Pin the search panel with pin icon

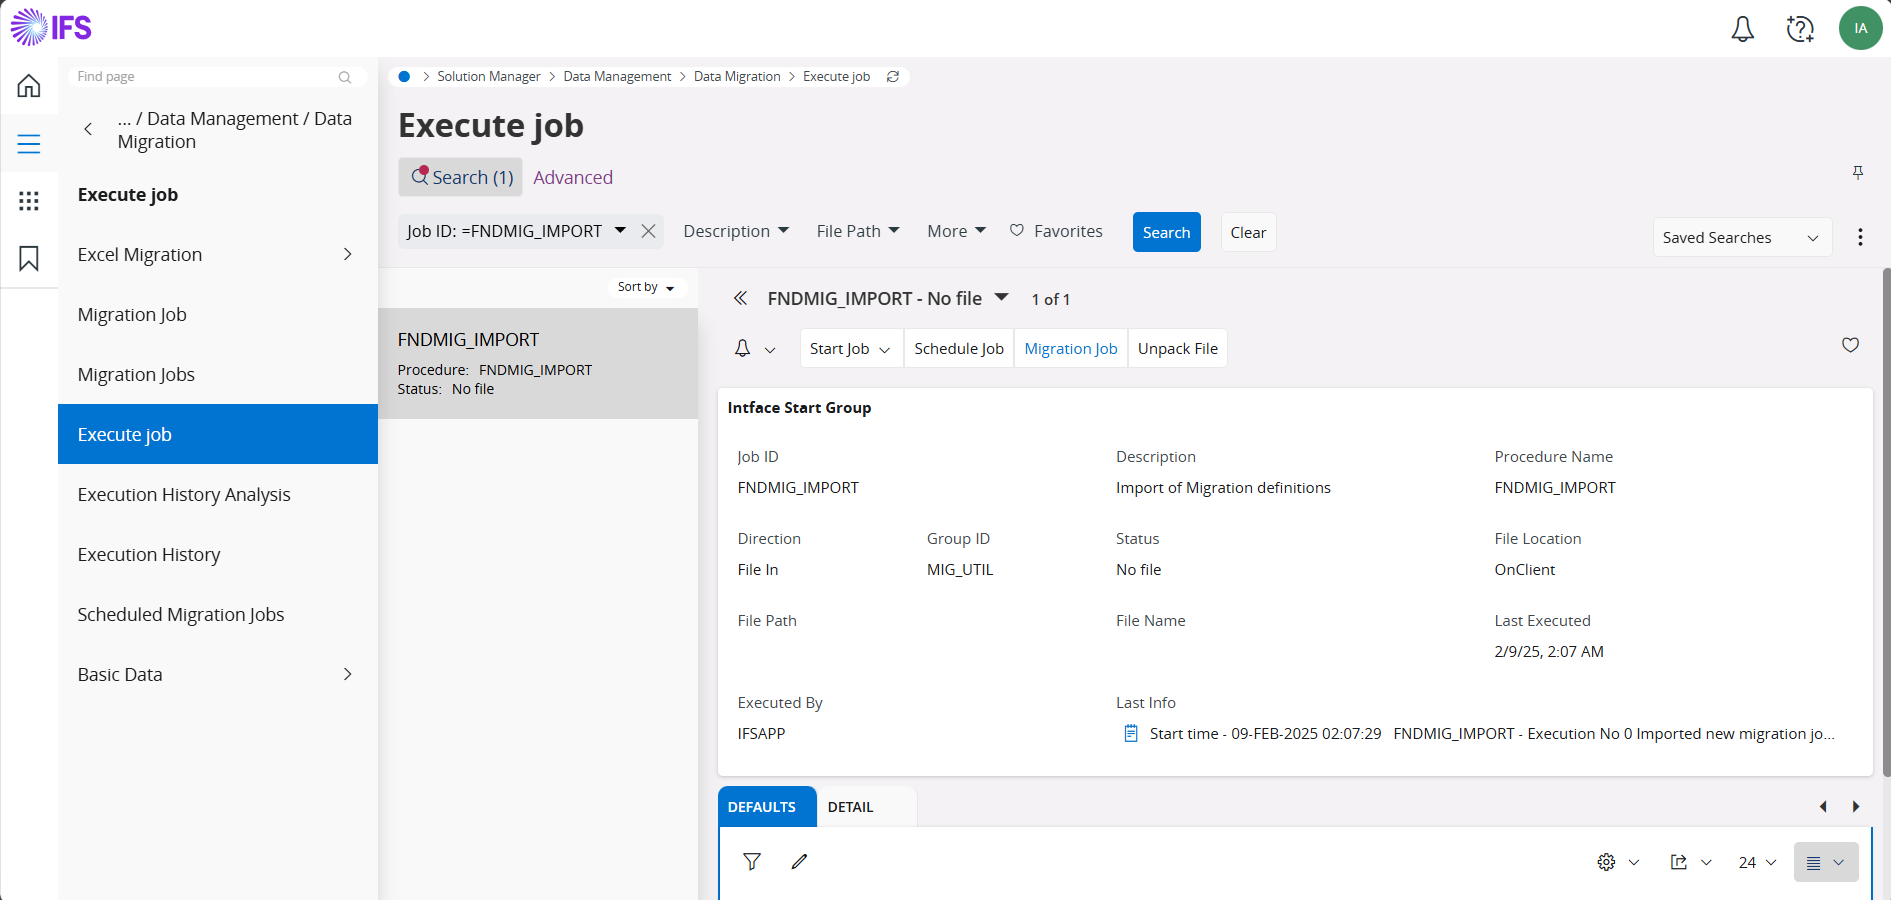click(x=1857, y=173)
